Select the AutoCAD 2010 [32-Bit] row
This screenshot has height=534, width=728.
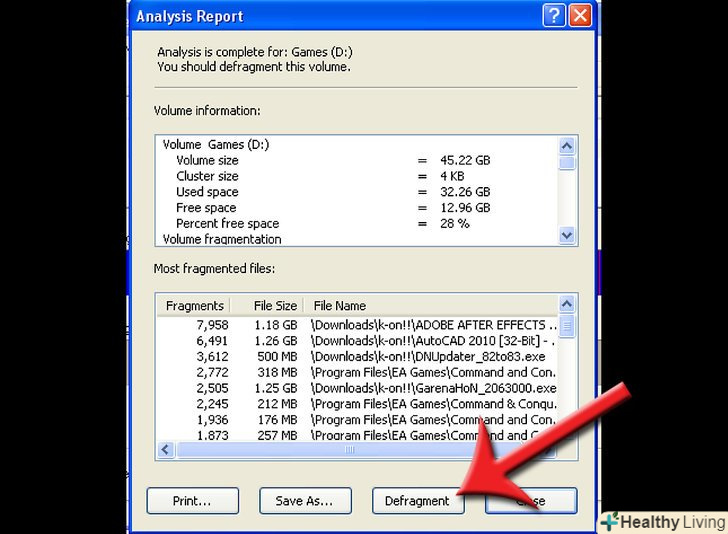click(x=357, y=341)
